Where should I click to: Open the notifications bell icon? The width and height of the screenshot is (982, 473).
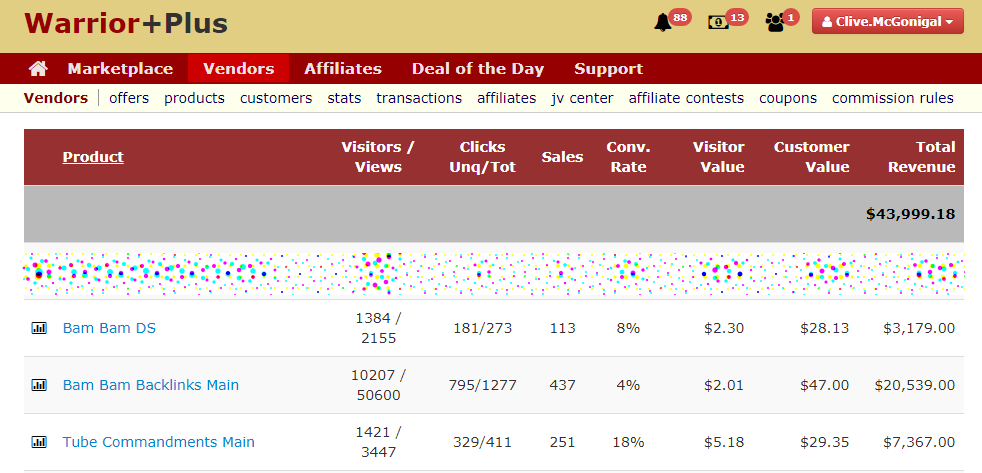pos(663,23)
